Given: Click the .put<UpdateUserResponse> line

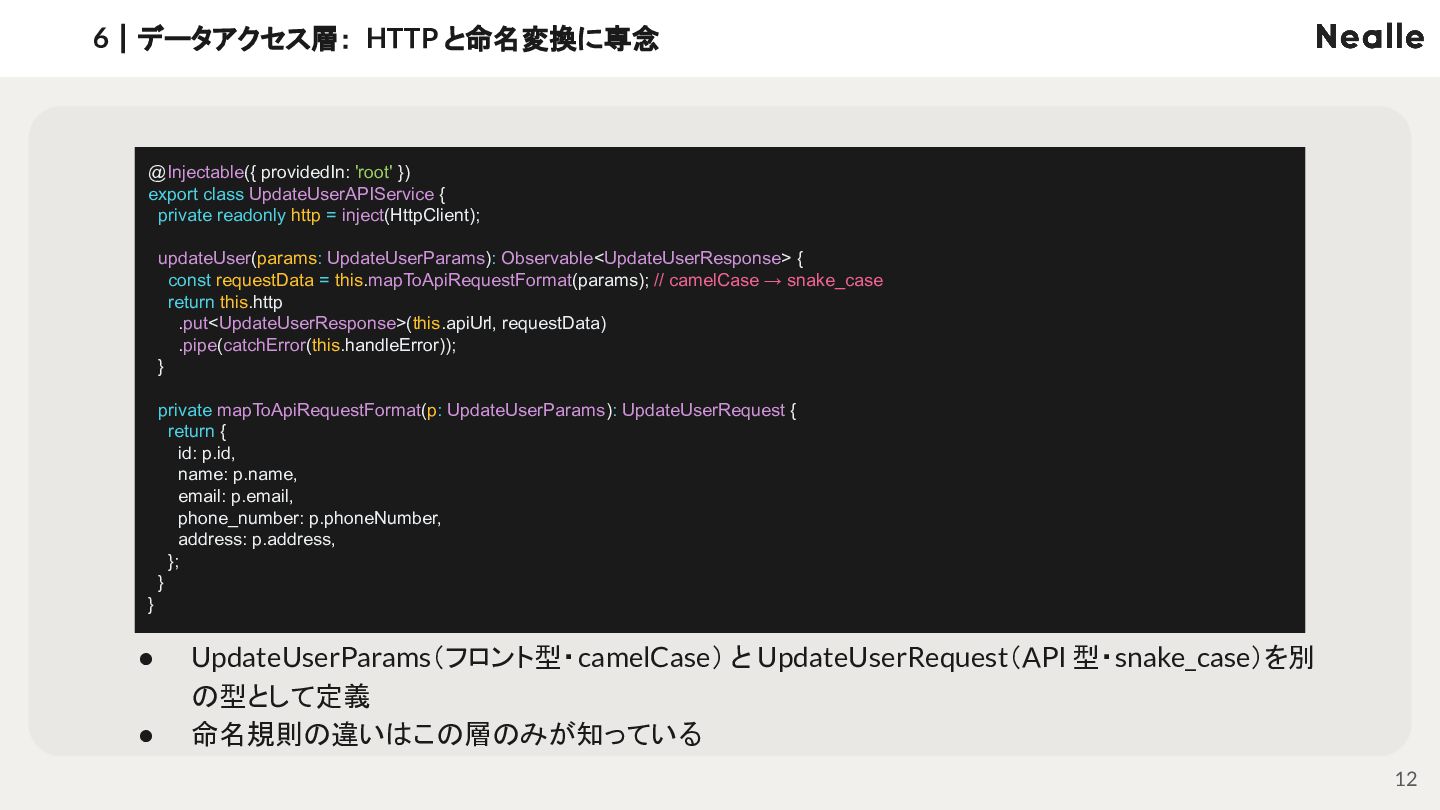Looking at the screenshot, I should [392, 323].
